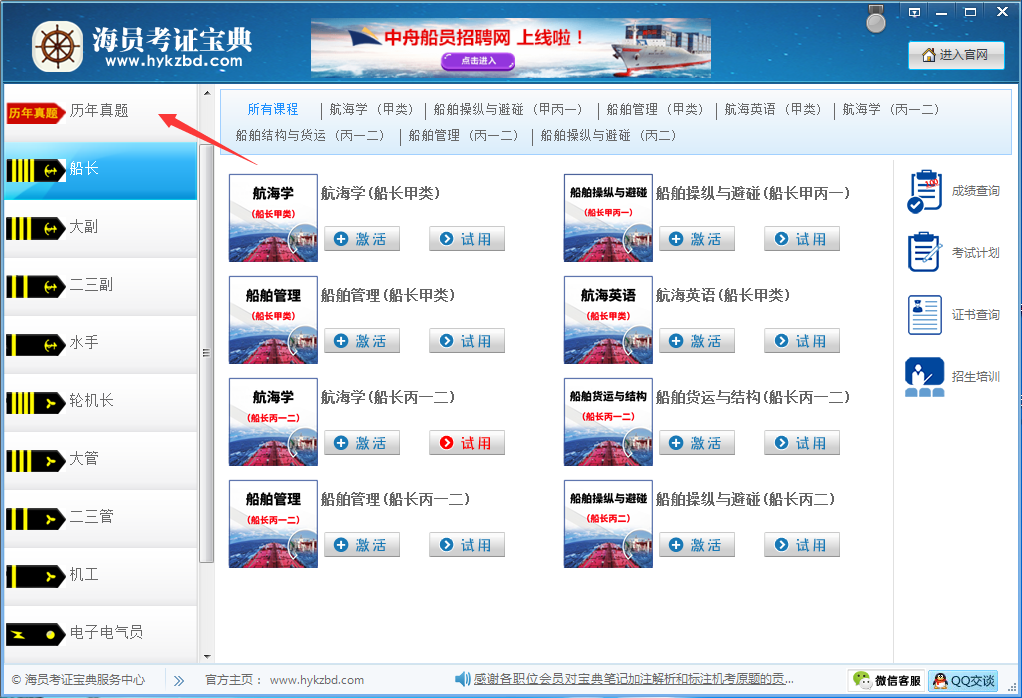This screenshot has height=698, width=1022.
Task: Click the sidebar scroll-up arrow
Action: [x=207, y=94]
